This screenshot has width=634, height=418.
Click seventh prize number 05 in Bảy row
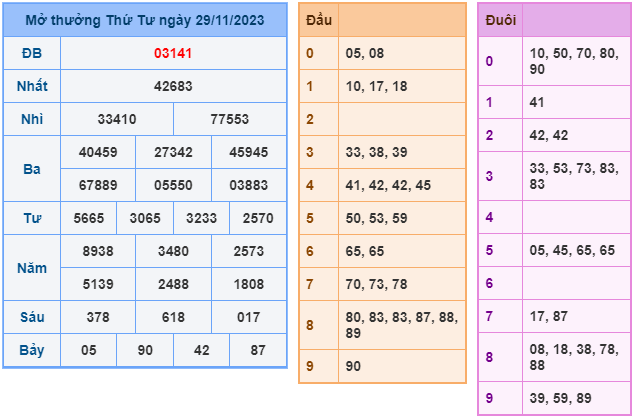(x=89, y=350)
